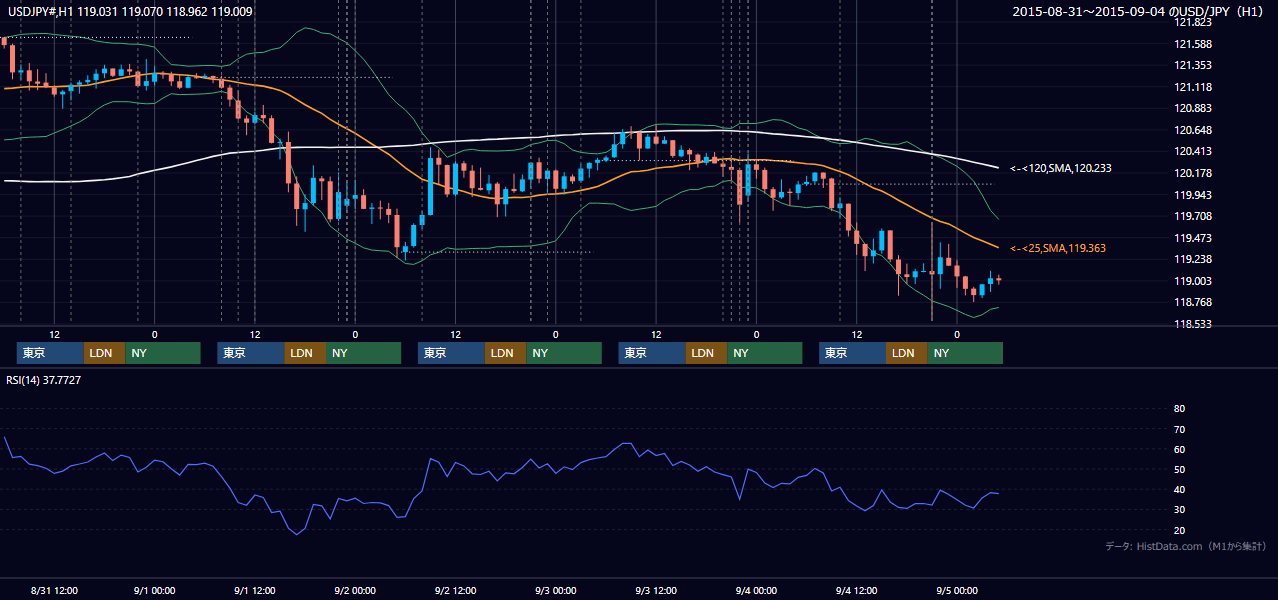Select the NY session block for 9/2
The height and width of the screenshot is (600, 1278).
[564, 353]
